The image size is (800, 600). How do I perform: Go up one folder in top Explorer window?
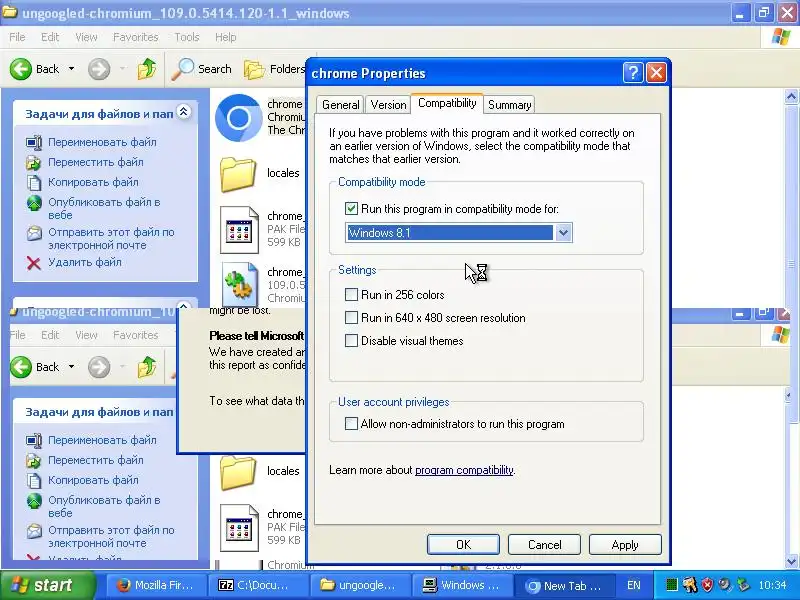(x=147, y=69)
